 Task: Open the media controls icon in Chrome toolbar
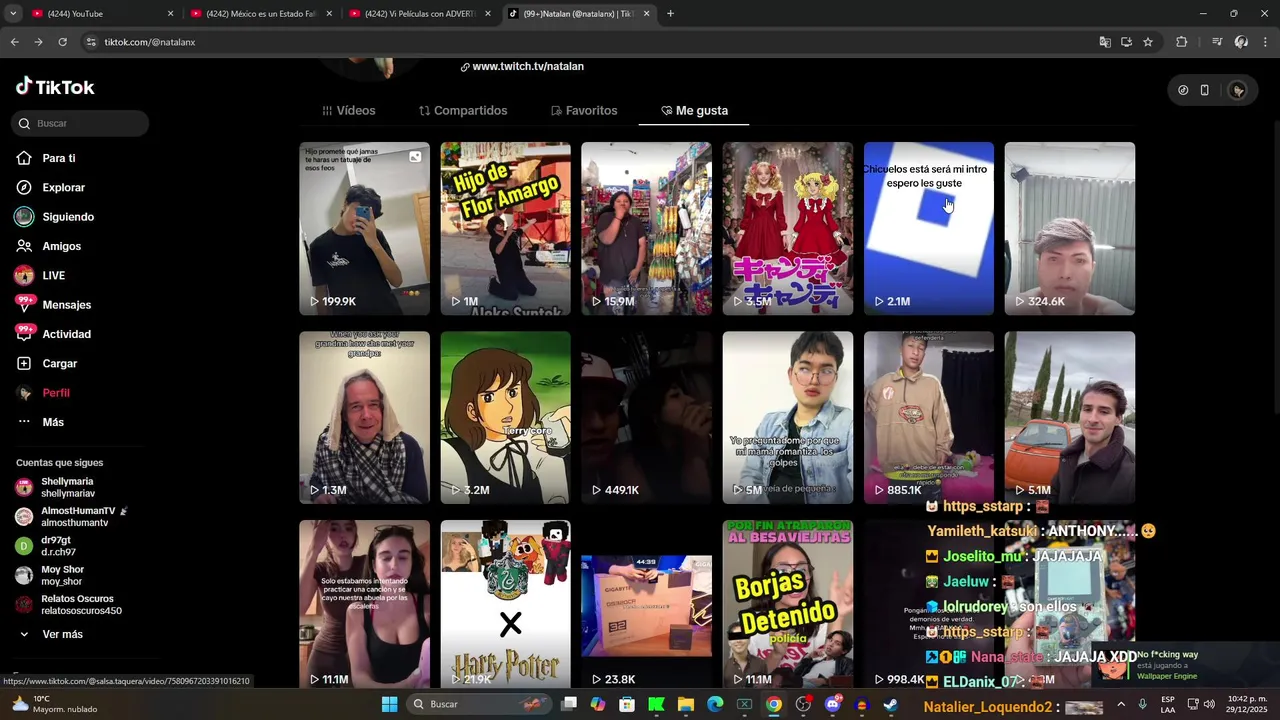coord(1217,42)
